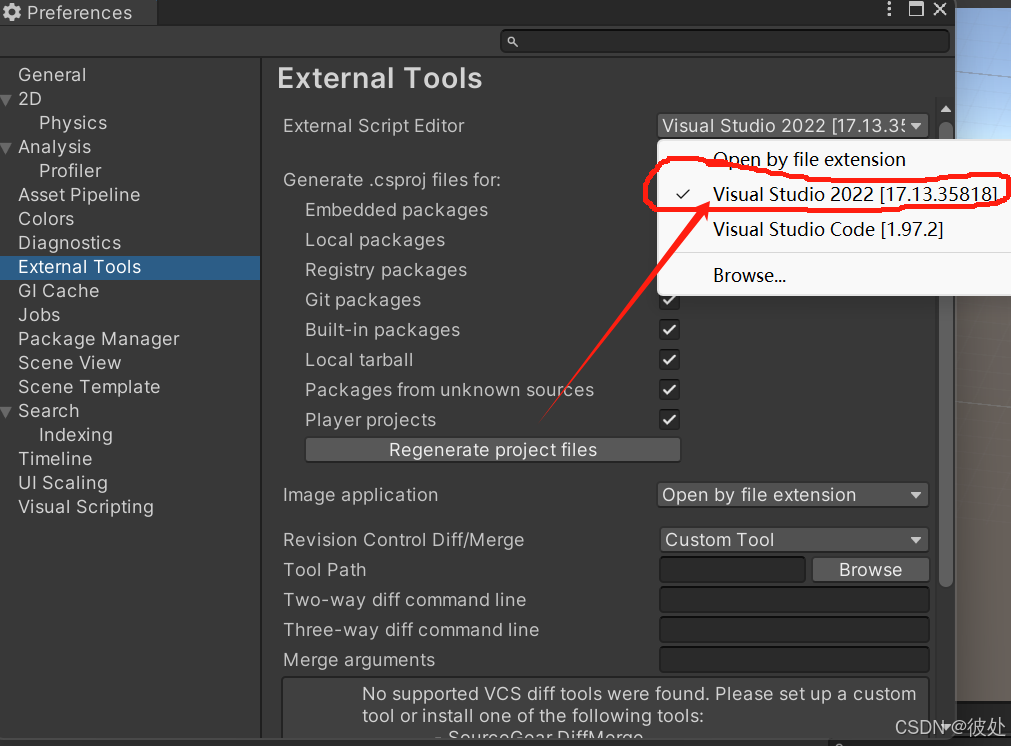Viewport: 1011px width, 746px height.
Task: Click the Local packages label
Action: pyautogui.click(x=375, y=240)
